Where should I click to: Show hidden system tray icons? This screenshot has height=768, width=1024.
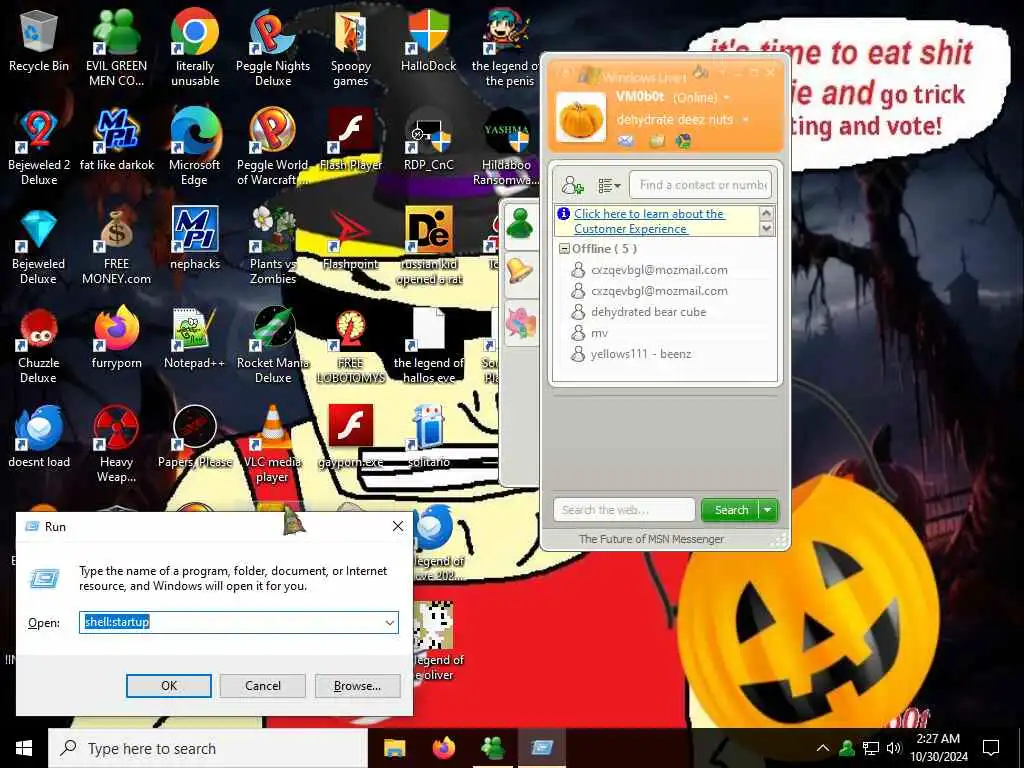[823, 748]
